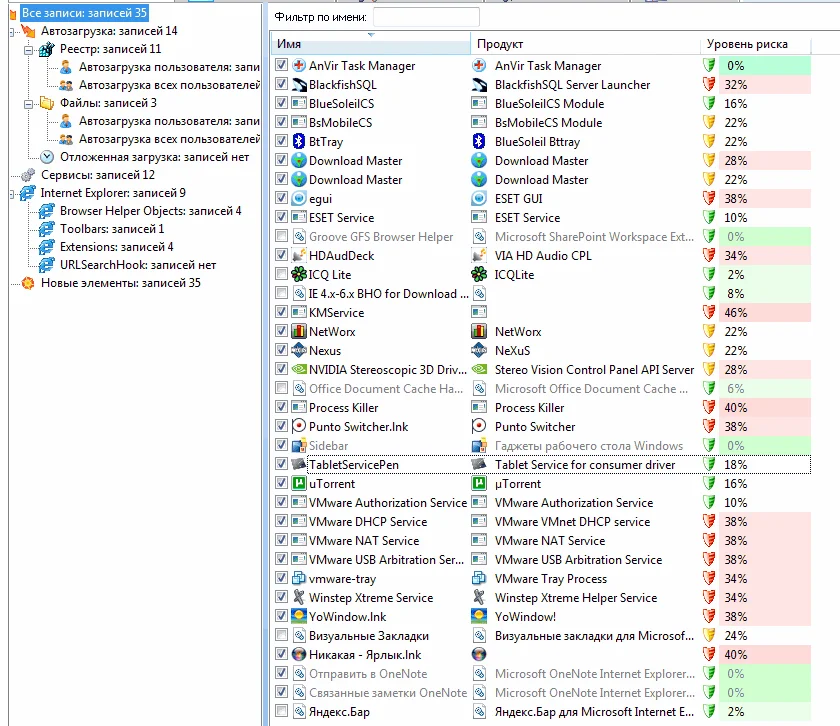Uncheck the KMService checkbox
Screen dimensions: 840x726
(x=281, y=312)
